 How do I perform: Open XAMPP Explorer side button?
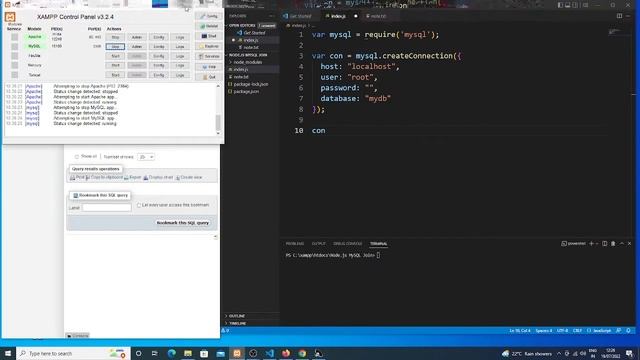pos(209,46)
